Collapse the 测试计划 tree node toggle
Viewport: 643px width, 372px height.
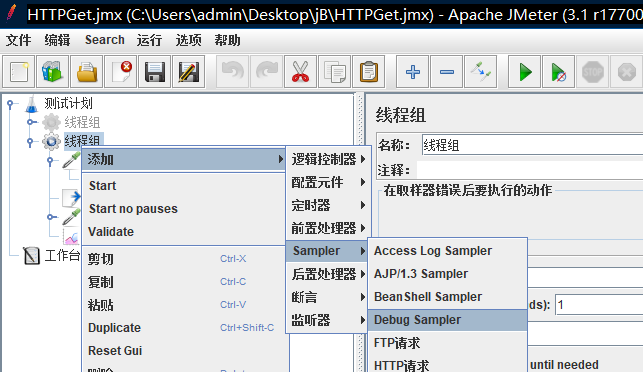11,104
